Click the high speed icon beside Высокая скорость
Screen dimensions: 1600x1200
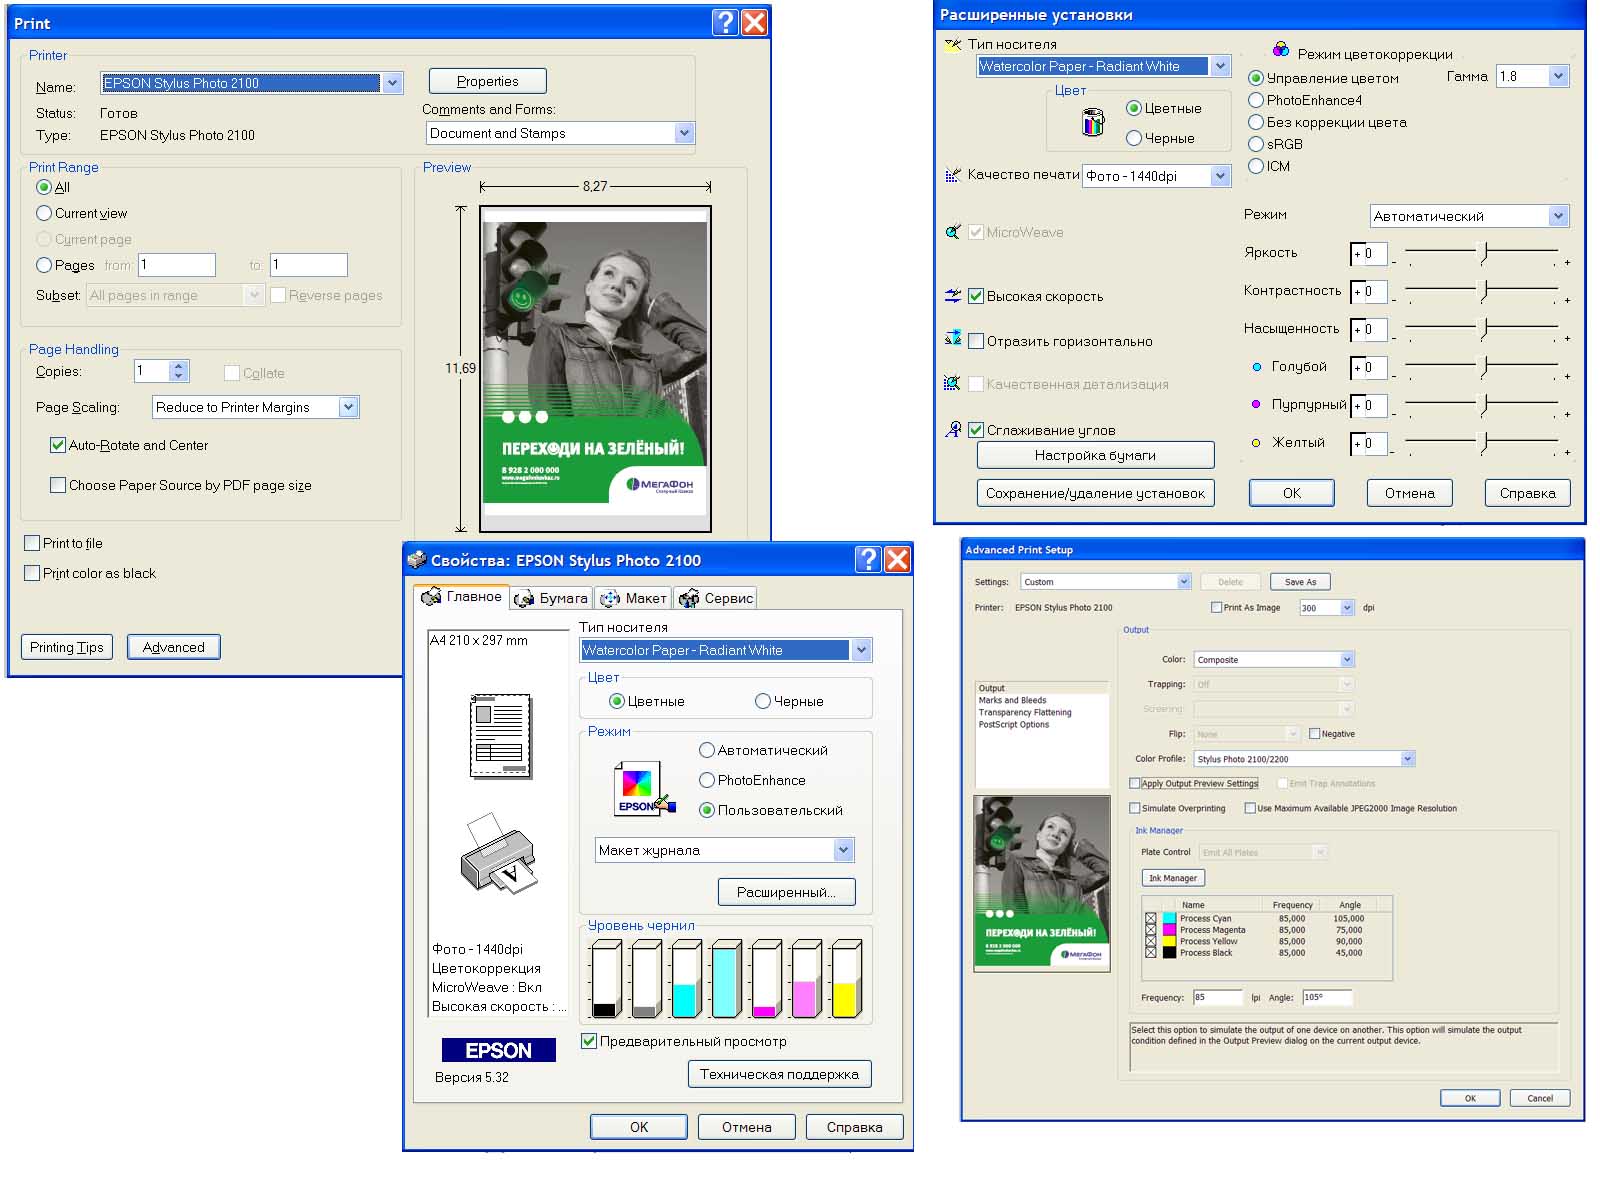[x=953, y=296]
